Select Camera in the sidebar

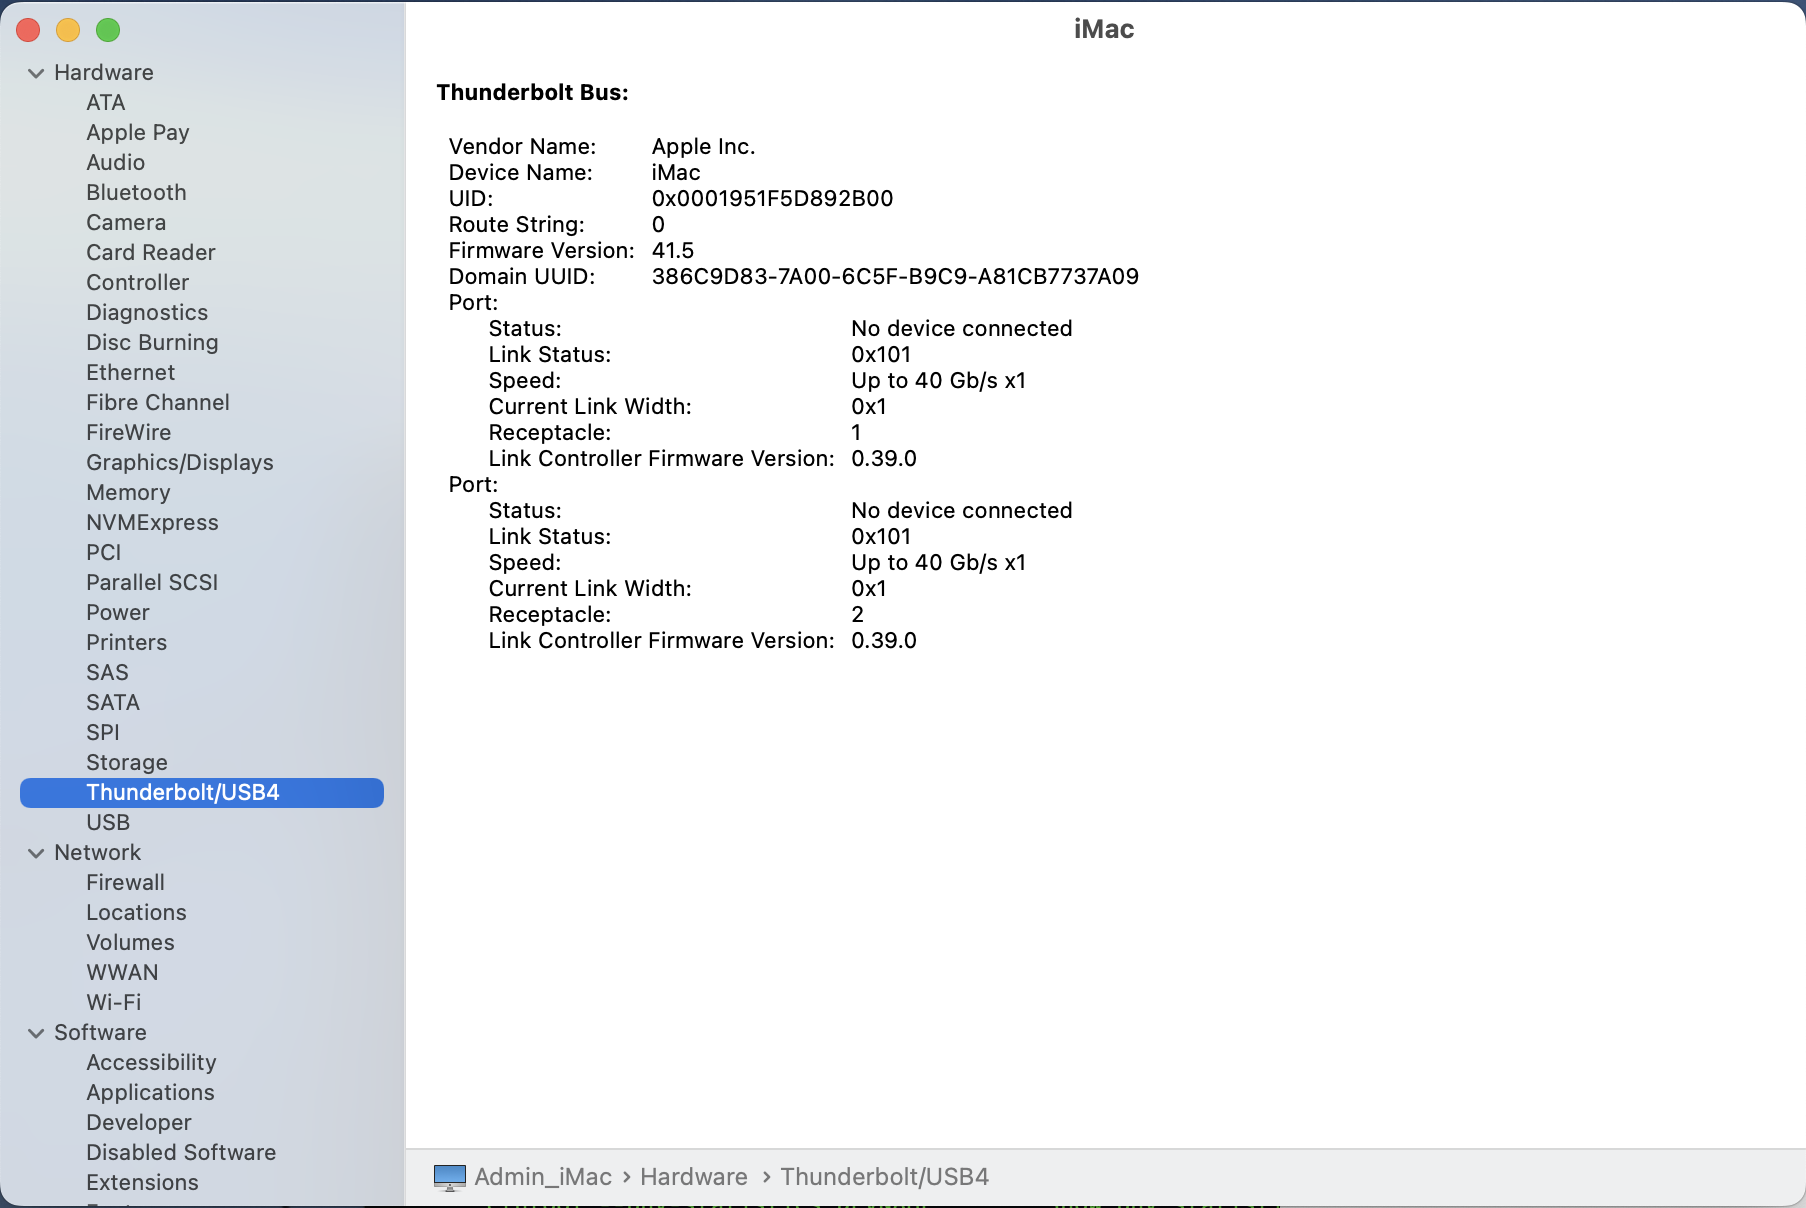[126, 223]
